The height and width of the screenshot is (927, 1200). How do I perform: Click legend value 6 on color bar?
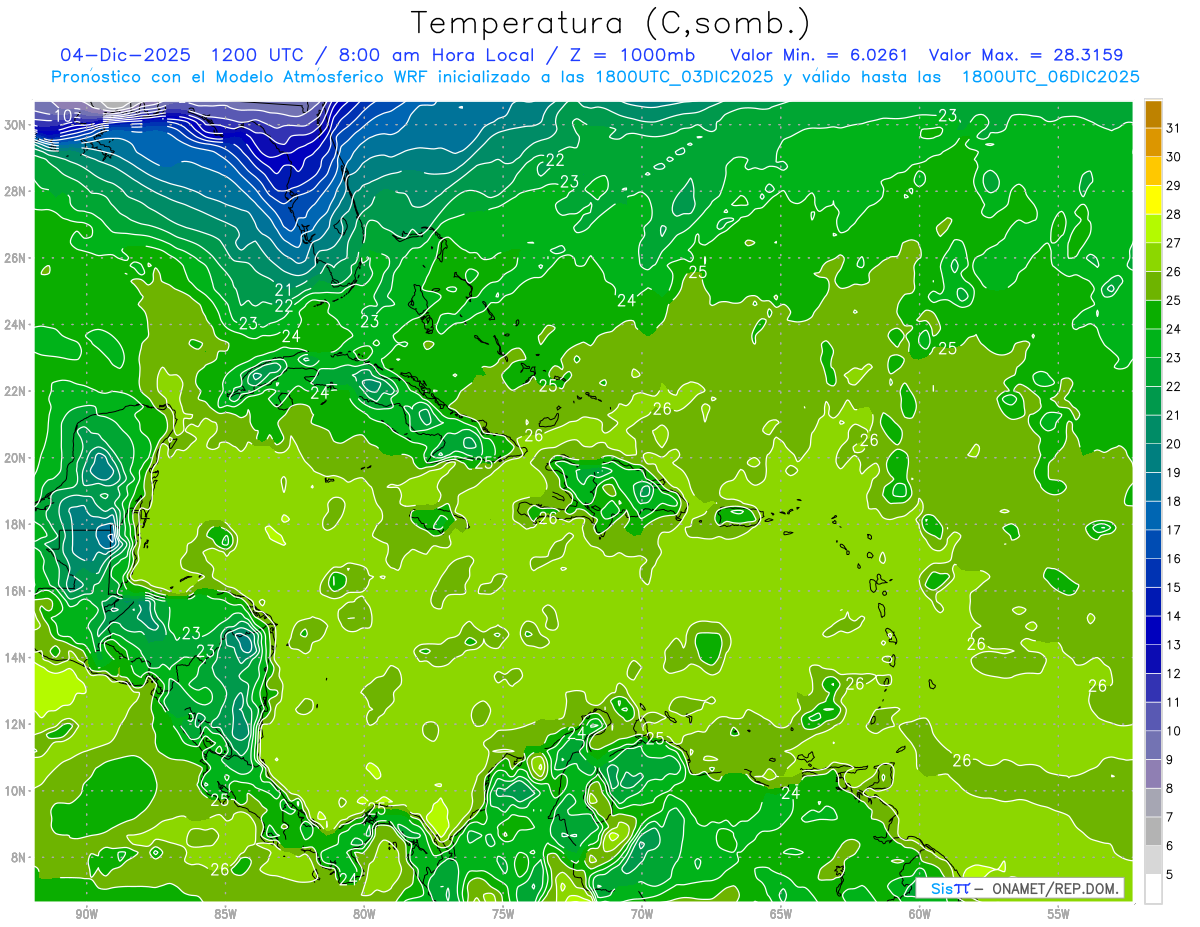coord(1170,846)
